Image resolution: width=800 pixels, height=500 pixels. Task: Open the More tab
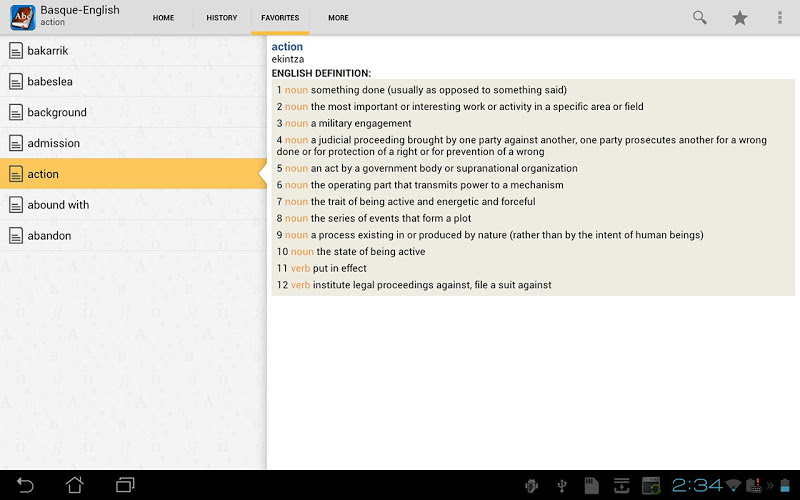click(338, 18)
